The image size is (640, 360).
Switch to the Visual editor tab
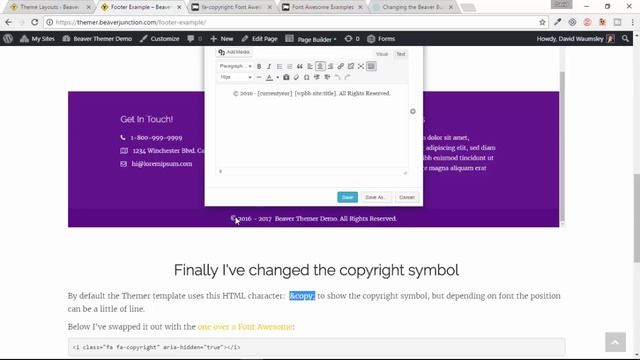pyautogui.click(x=382, y=54)
